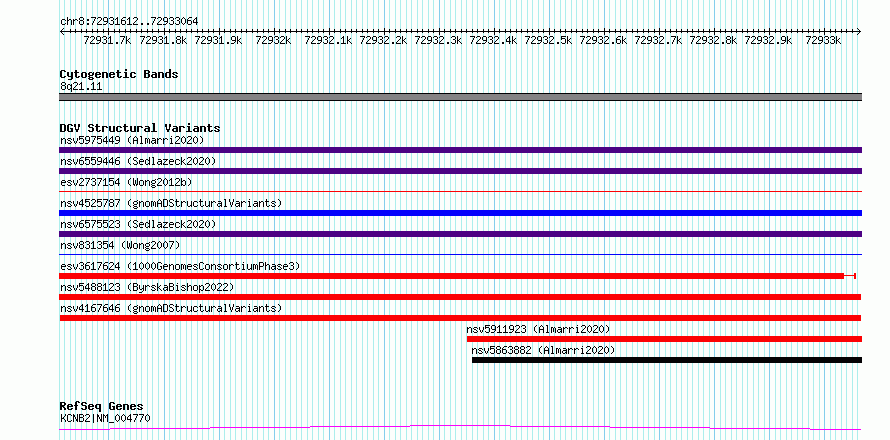Open variant esv2737154 (Wong2012b) label

pos(126,182)
